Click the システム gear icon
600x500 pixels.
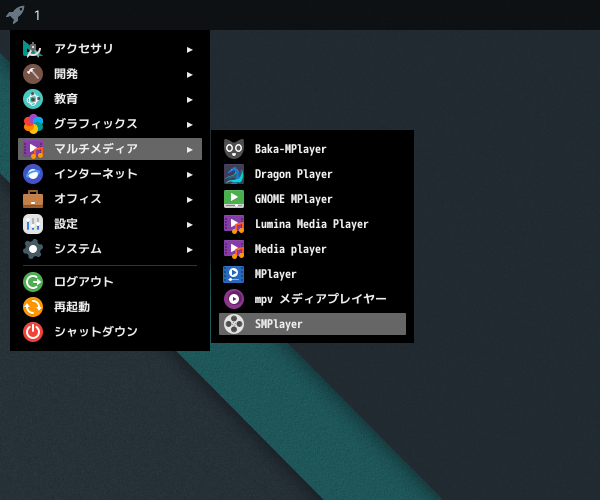tap(33, 249)
